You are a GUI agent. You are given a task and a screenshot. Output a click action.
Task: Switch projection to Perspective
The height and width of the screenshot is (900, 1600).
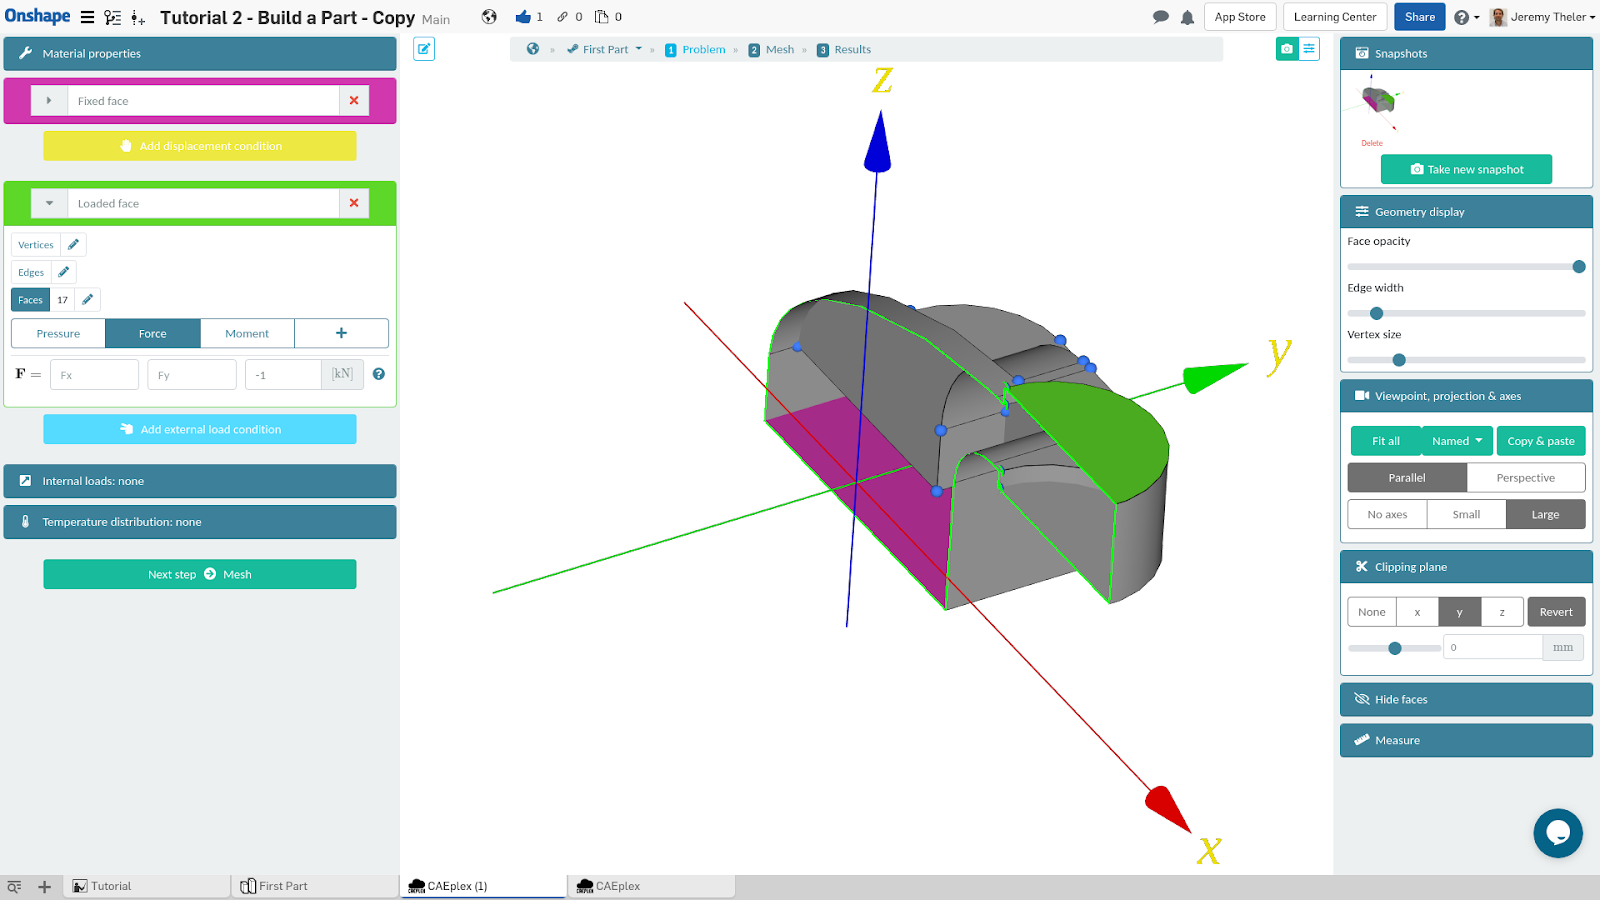coord(1525,478)
